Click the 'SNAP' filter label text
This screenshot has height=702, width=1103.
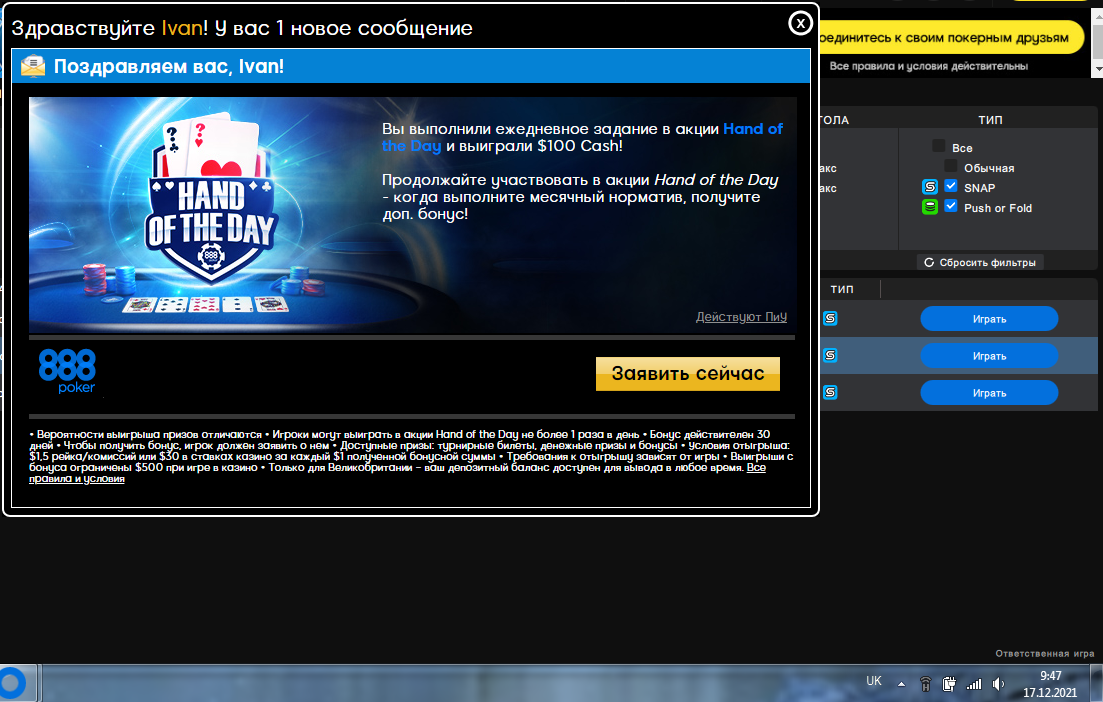(979, 188)
